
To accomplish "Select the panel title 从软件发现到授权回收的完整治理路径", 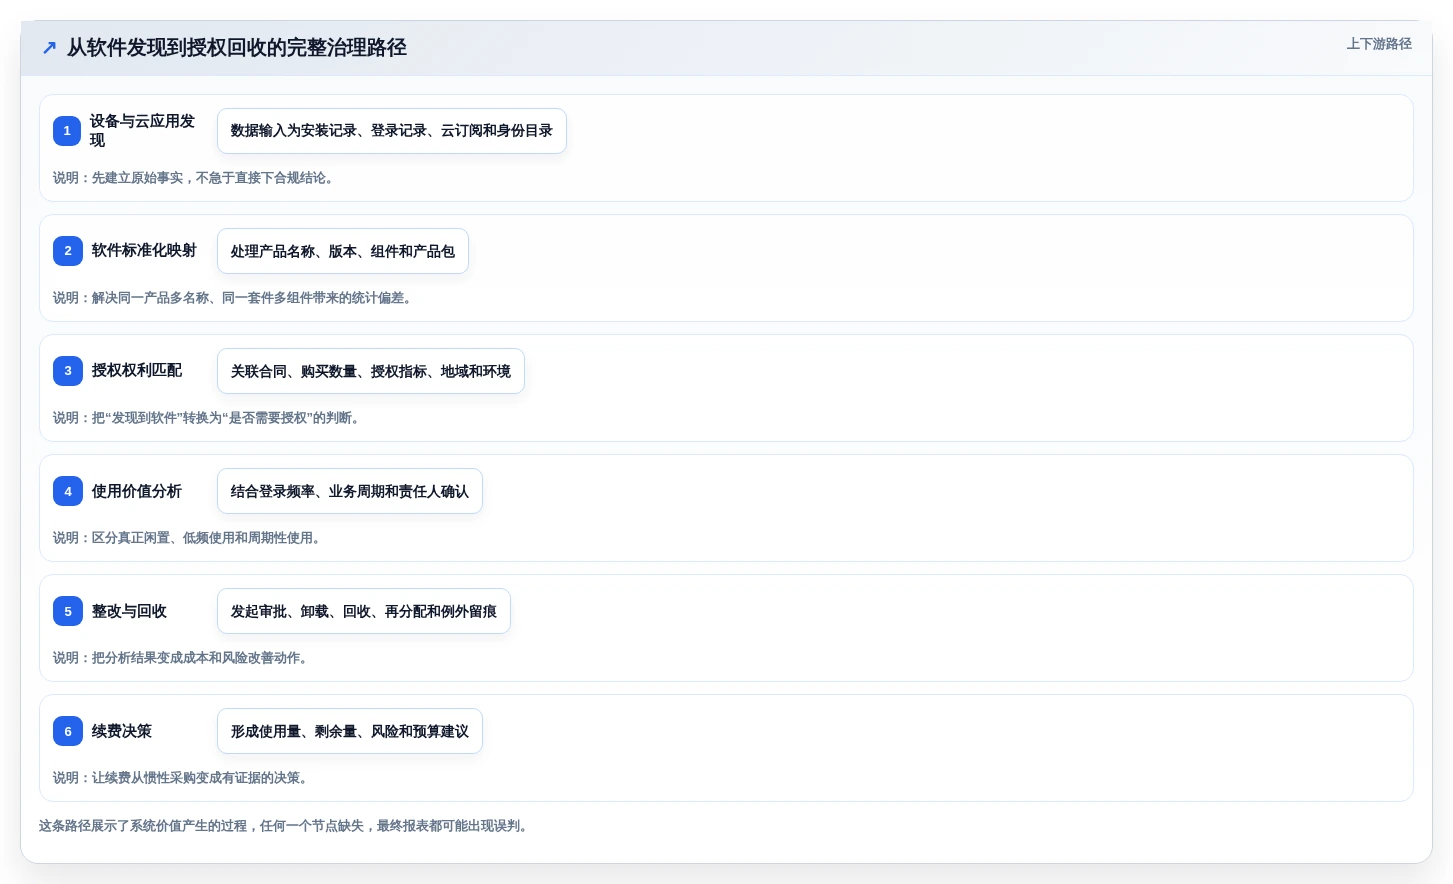I will click(x=237, y=48).
